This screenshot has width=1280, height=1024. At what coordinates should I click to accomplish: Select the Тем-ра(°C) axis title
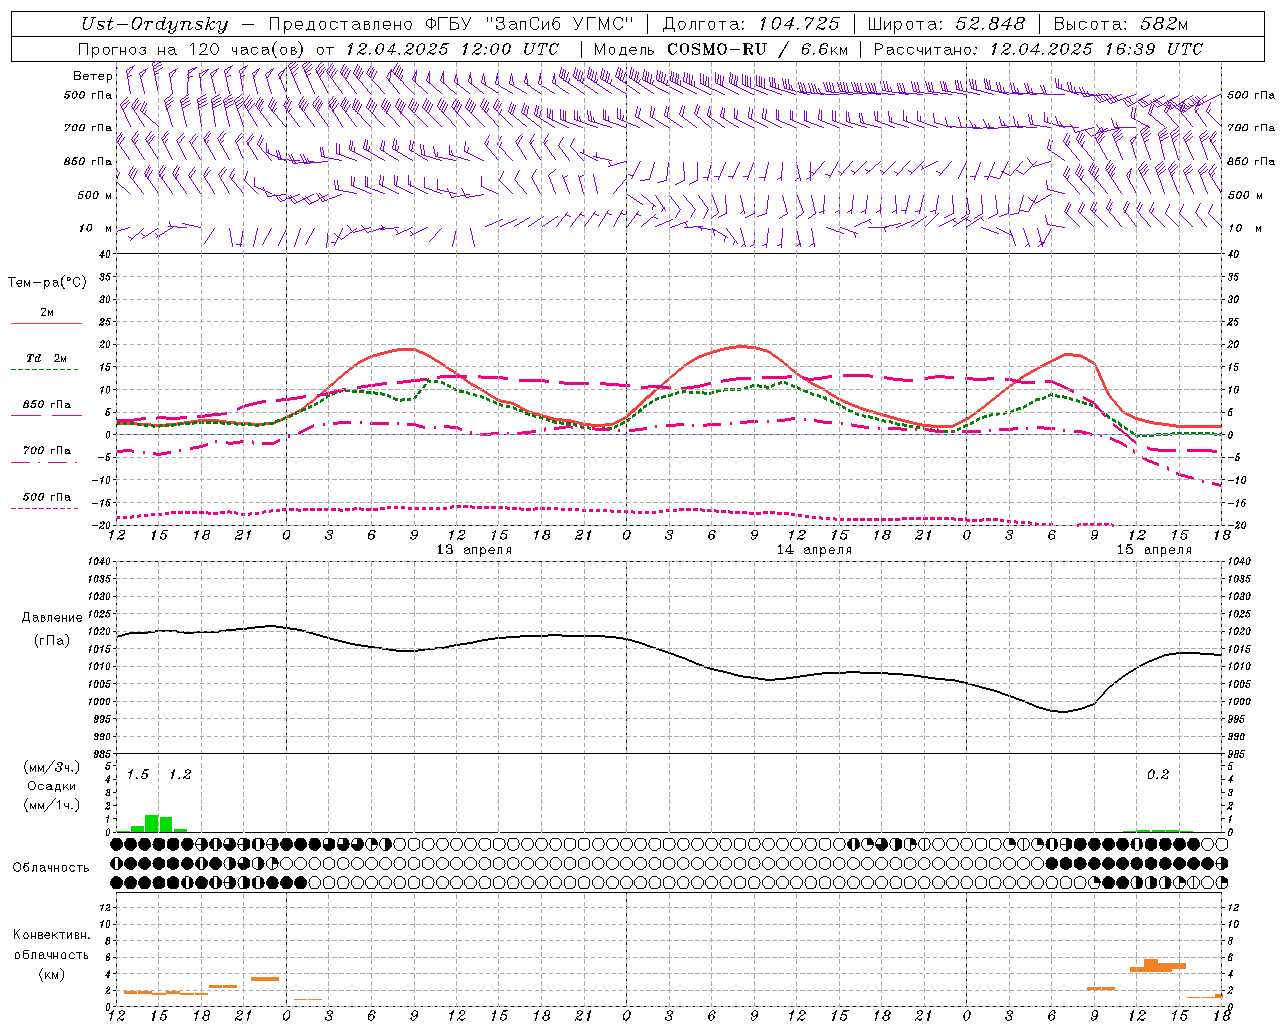[x=47, y=283]
